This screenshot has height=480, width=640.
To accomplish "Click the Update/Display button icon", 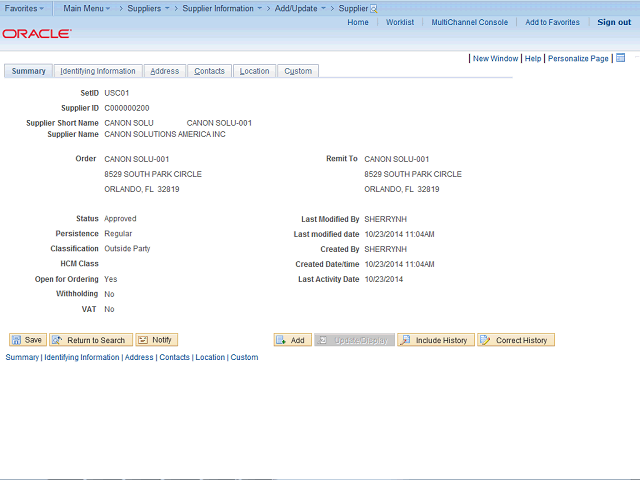I will [322, 340].
